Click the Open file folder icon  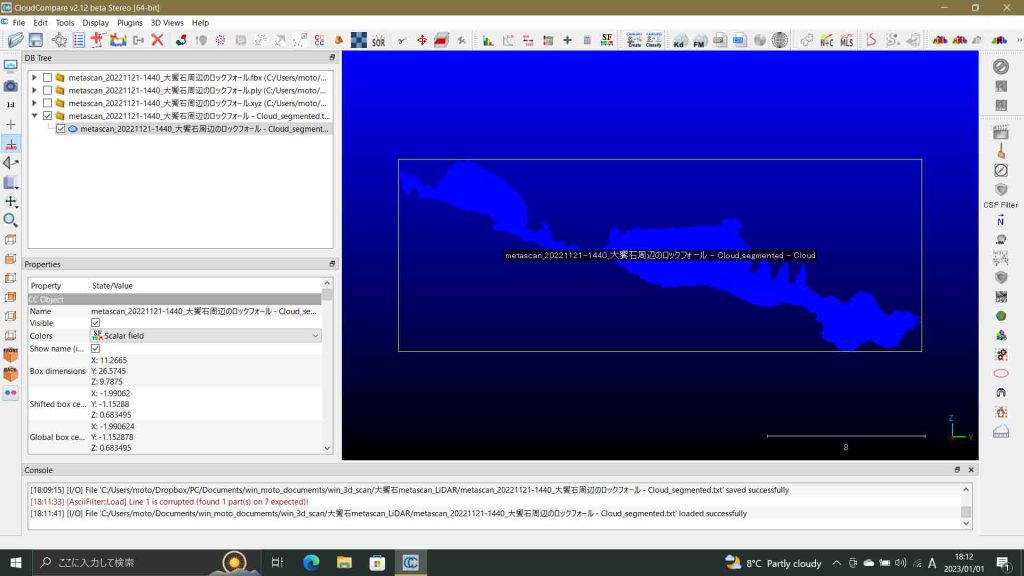point(16,40)
